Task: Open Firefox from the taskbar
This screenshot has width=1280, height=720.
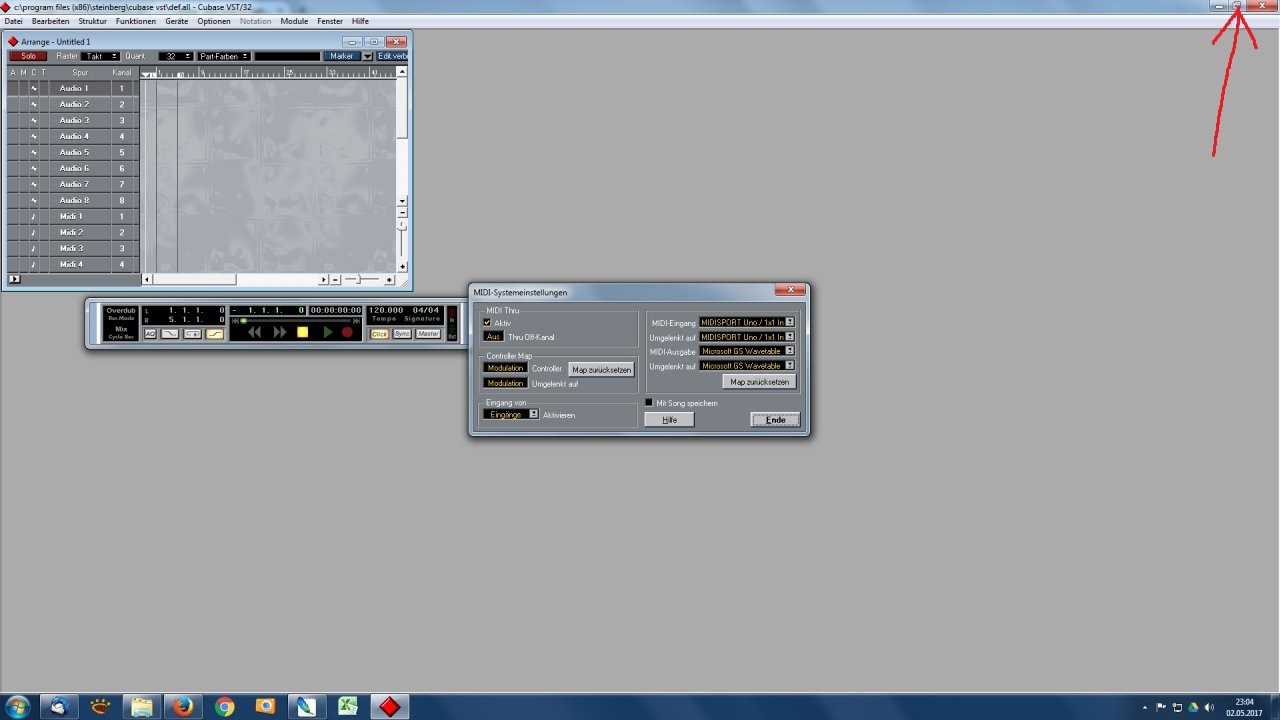Action: click(x=182, y=706)
